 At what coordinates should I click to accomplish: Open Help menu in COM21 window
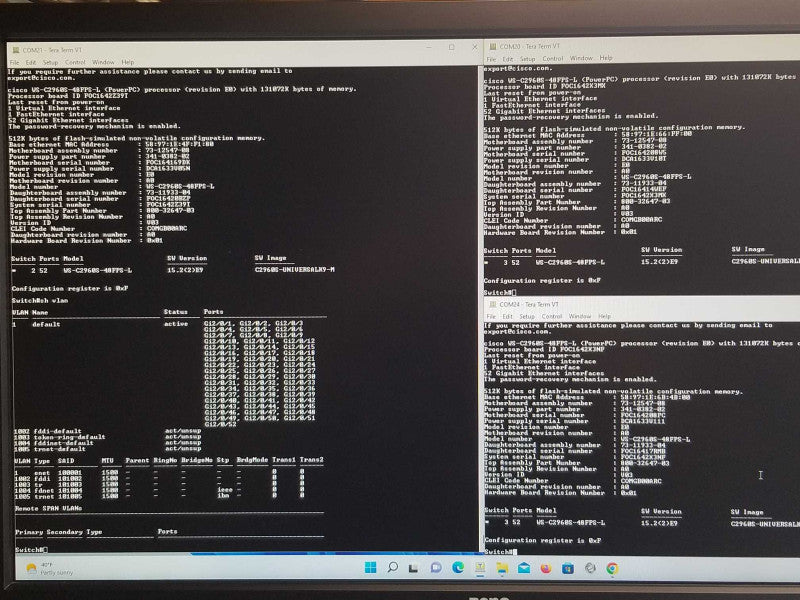(128, 62)
